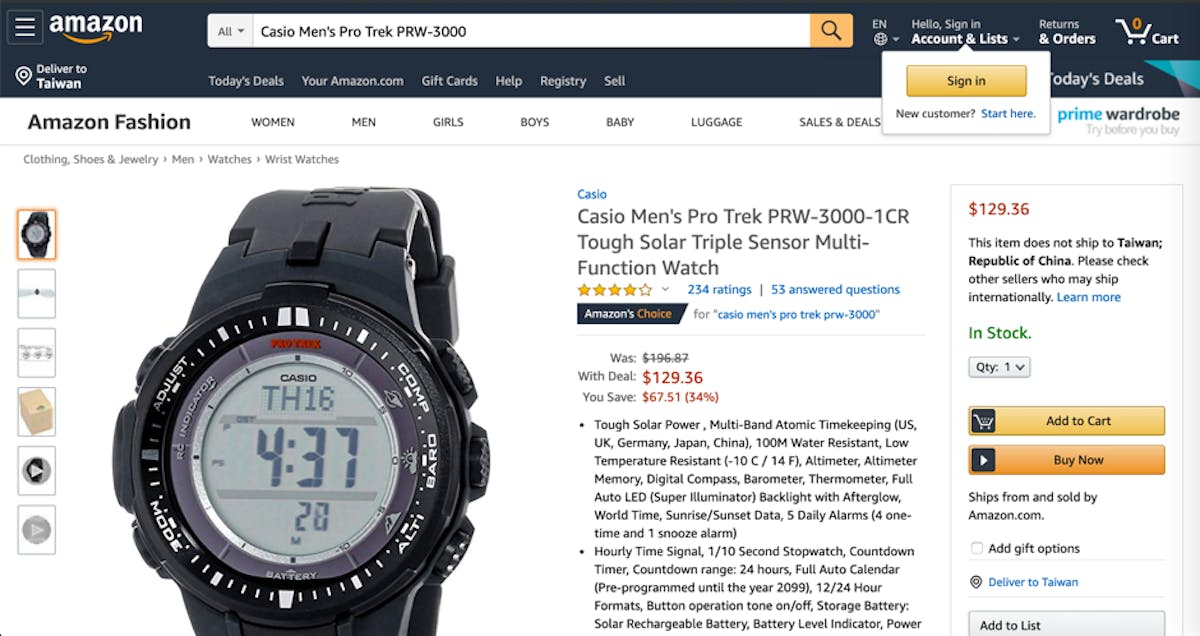
Task: Check the Add gift options box
Action: [x=977, y=548]
